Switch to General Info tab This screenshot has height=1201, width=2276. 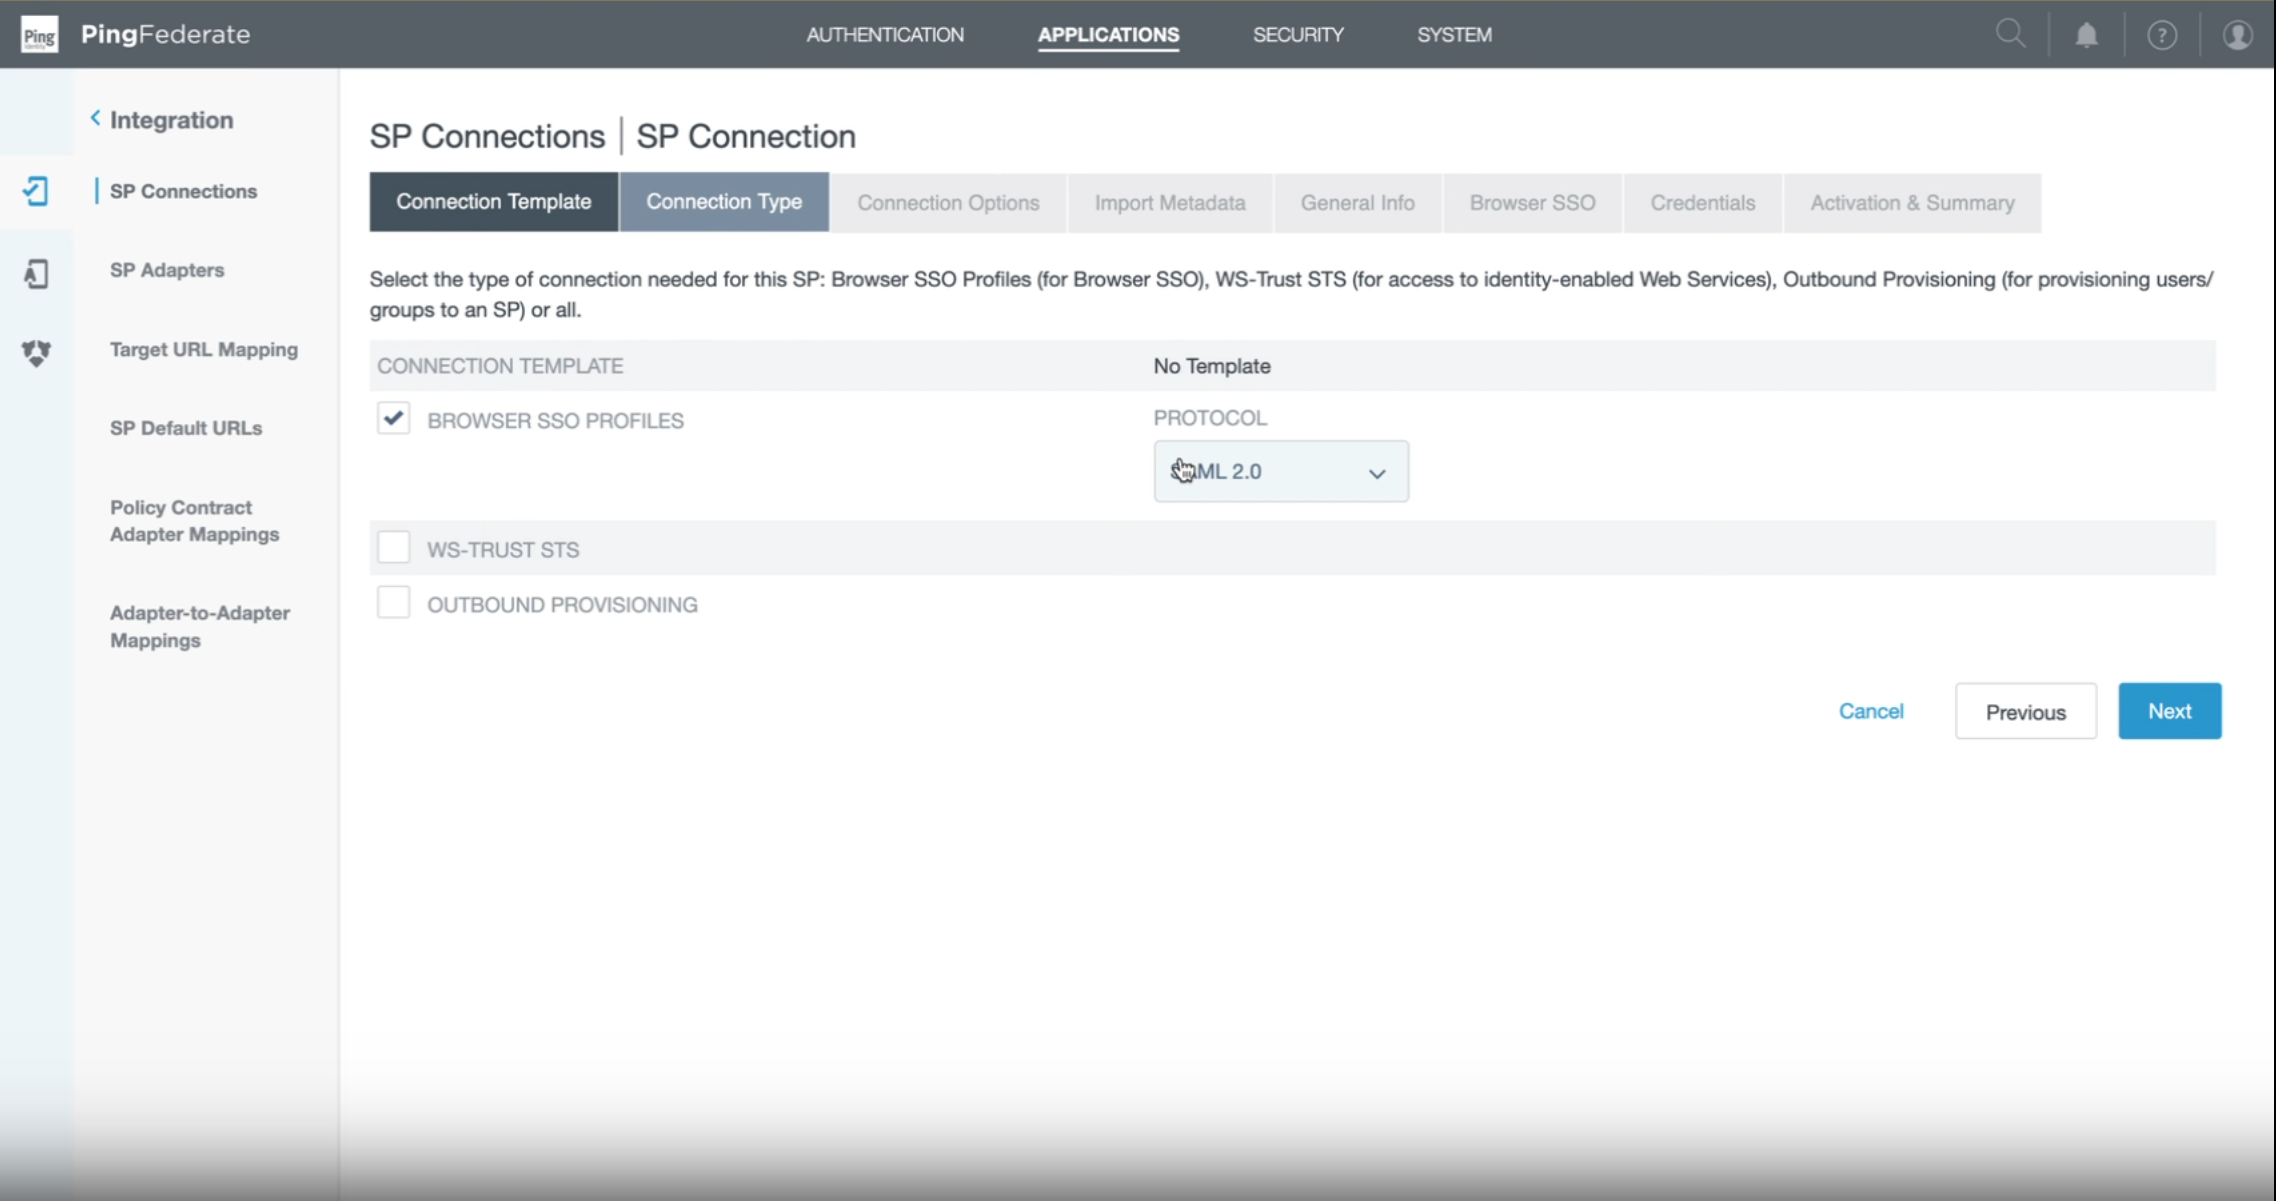pyautogui.click(x=1357, y=203)
